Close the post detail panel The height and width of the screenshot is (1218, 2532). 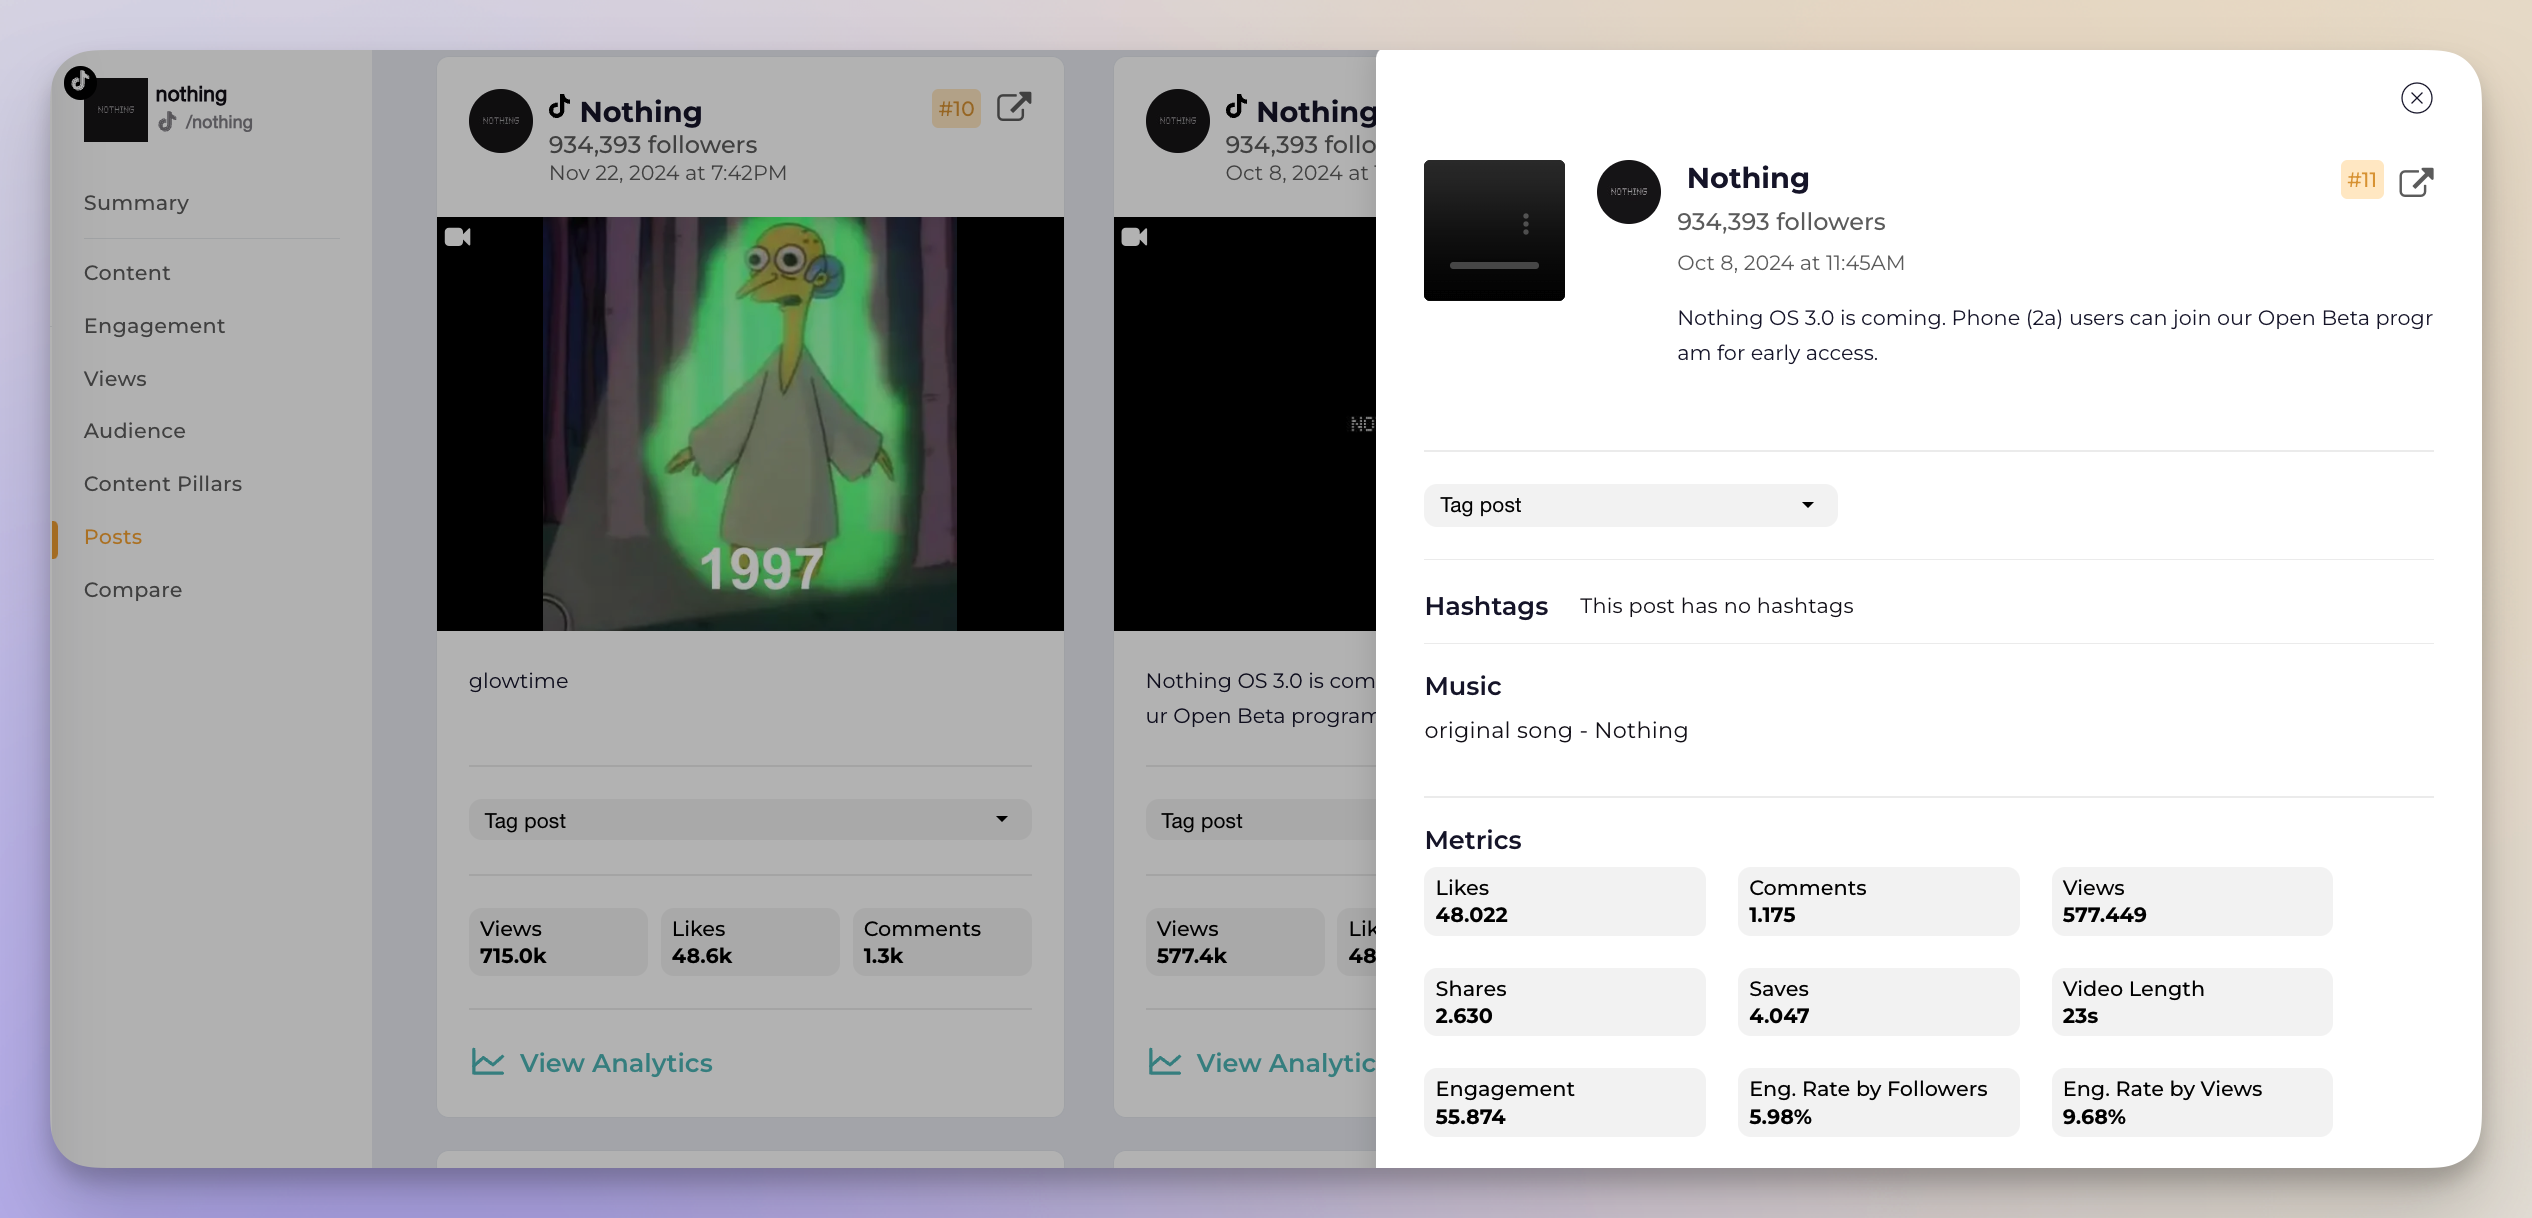click(2416, 98)
